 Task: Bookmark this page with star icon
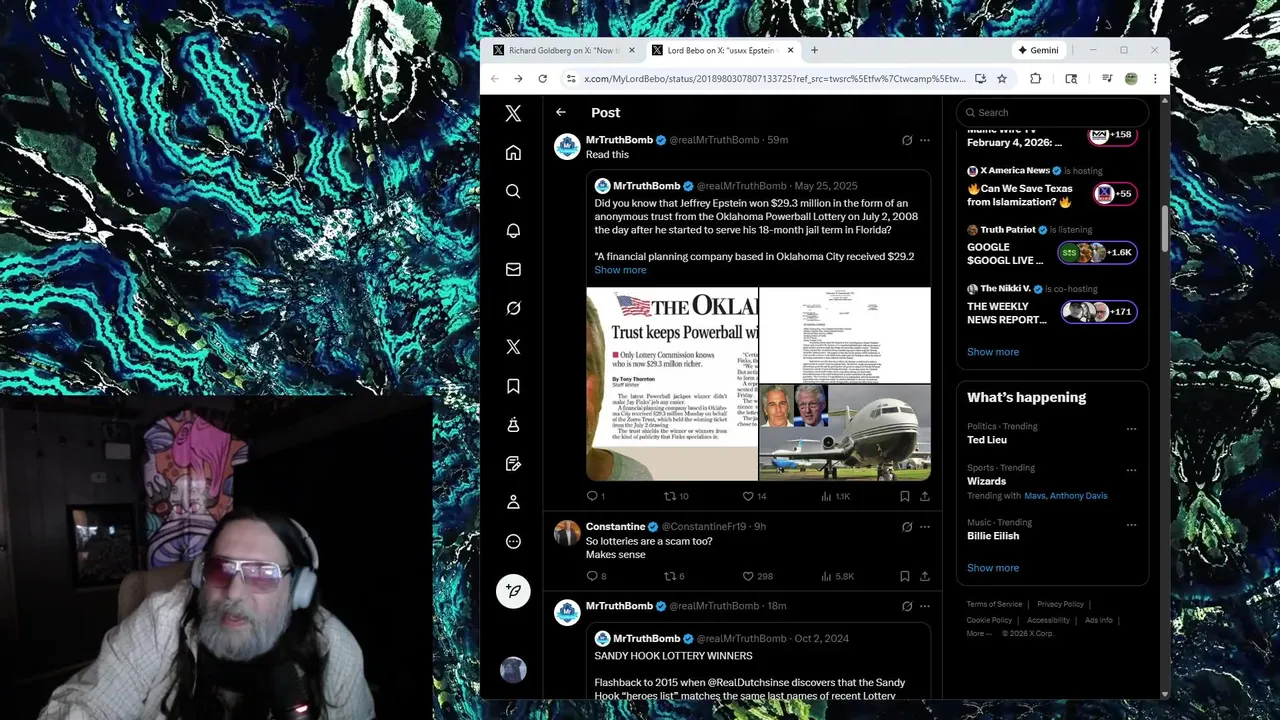(1001, 79)
